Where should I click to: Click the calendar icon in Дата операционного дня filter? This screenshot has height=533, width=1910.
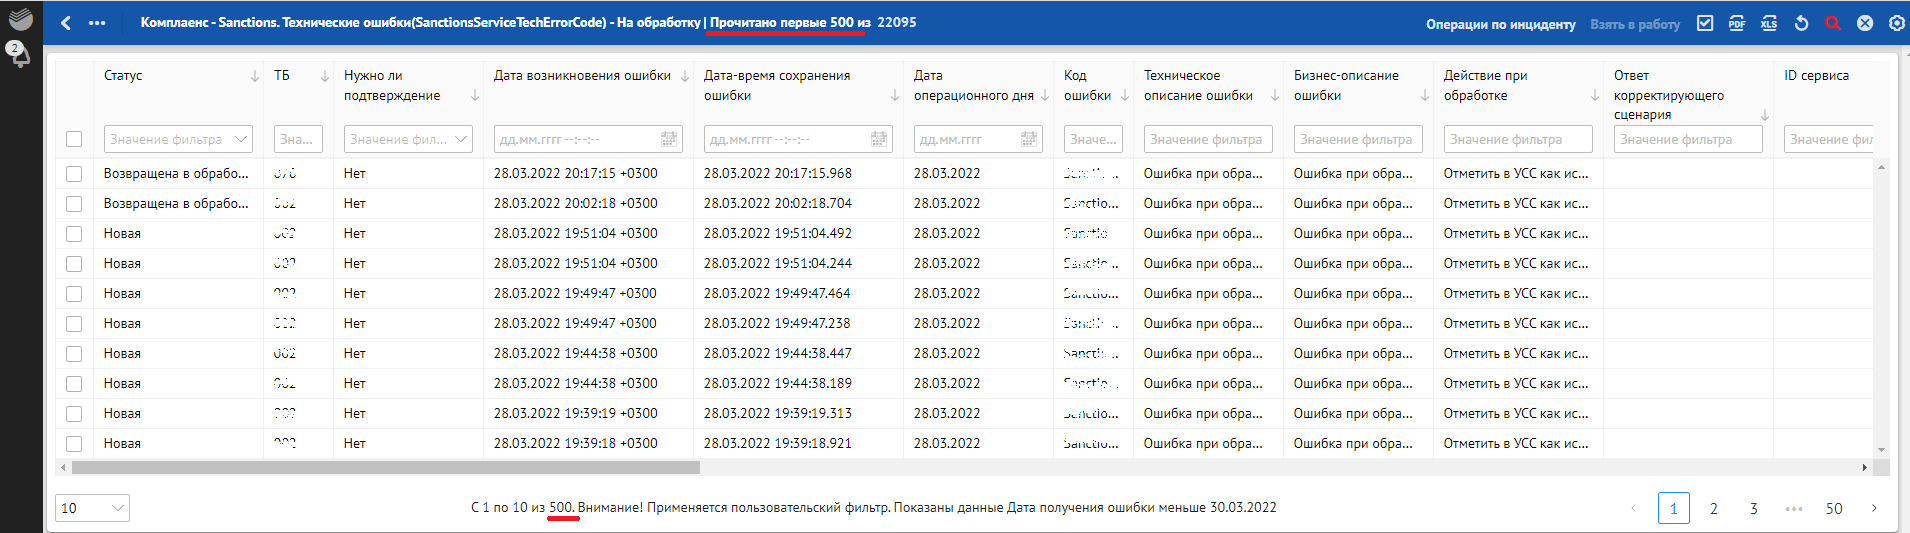point(1028,140)
